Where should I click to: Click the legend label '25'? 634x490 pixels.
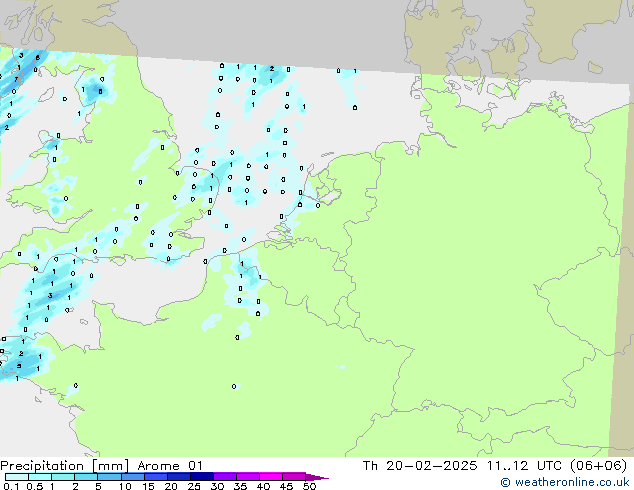click(194, 486)
